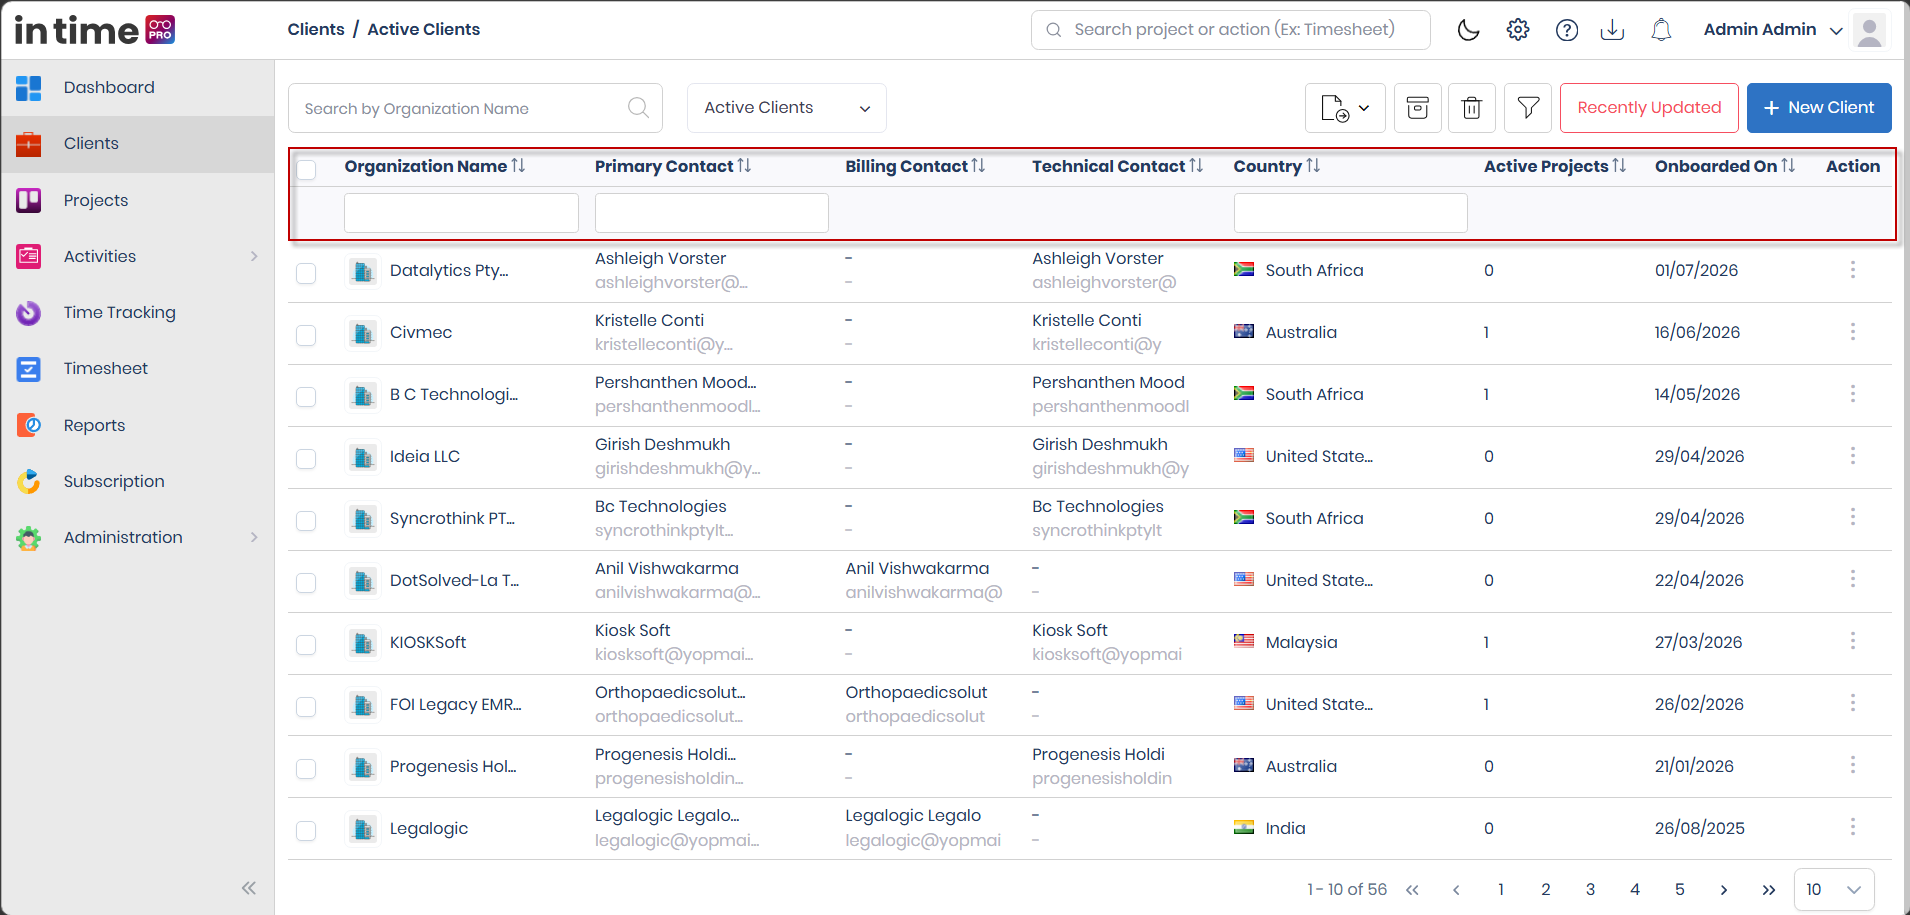This screenshot has width=1910, height=915.
Task: Sort by Technical Contact column
Action: [1196, 166]
